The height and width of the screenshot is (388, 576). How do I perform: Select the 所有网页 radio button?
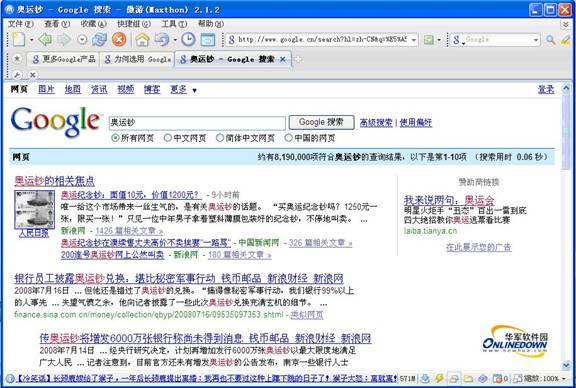point(115,138)
